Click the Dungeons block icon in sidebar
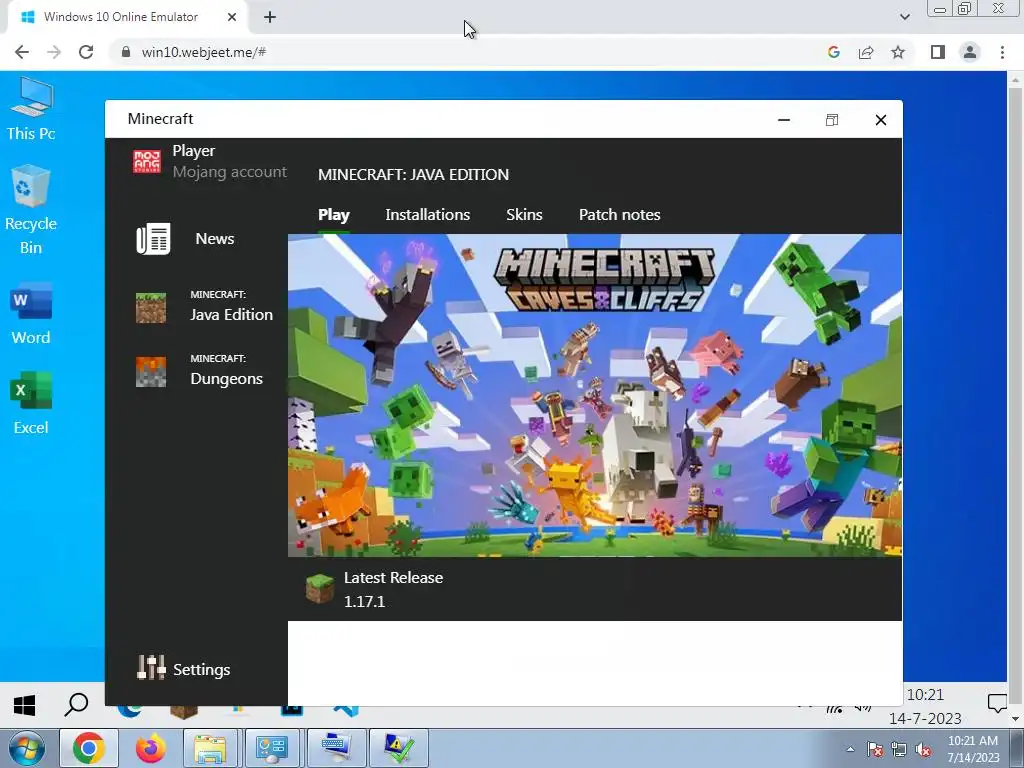 [151, 372]
